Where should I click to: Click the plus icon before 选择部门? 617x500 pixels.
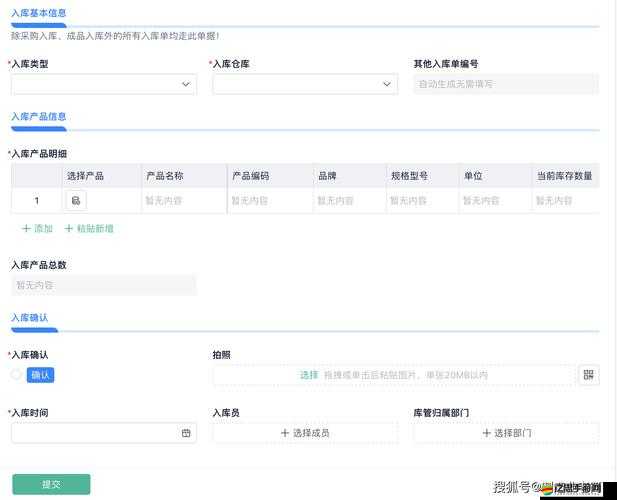click(x=486, y=433)
